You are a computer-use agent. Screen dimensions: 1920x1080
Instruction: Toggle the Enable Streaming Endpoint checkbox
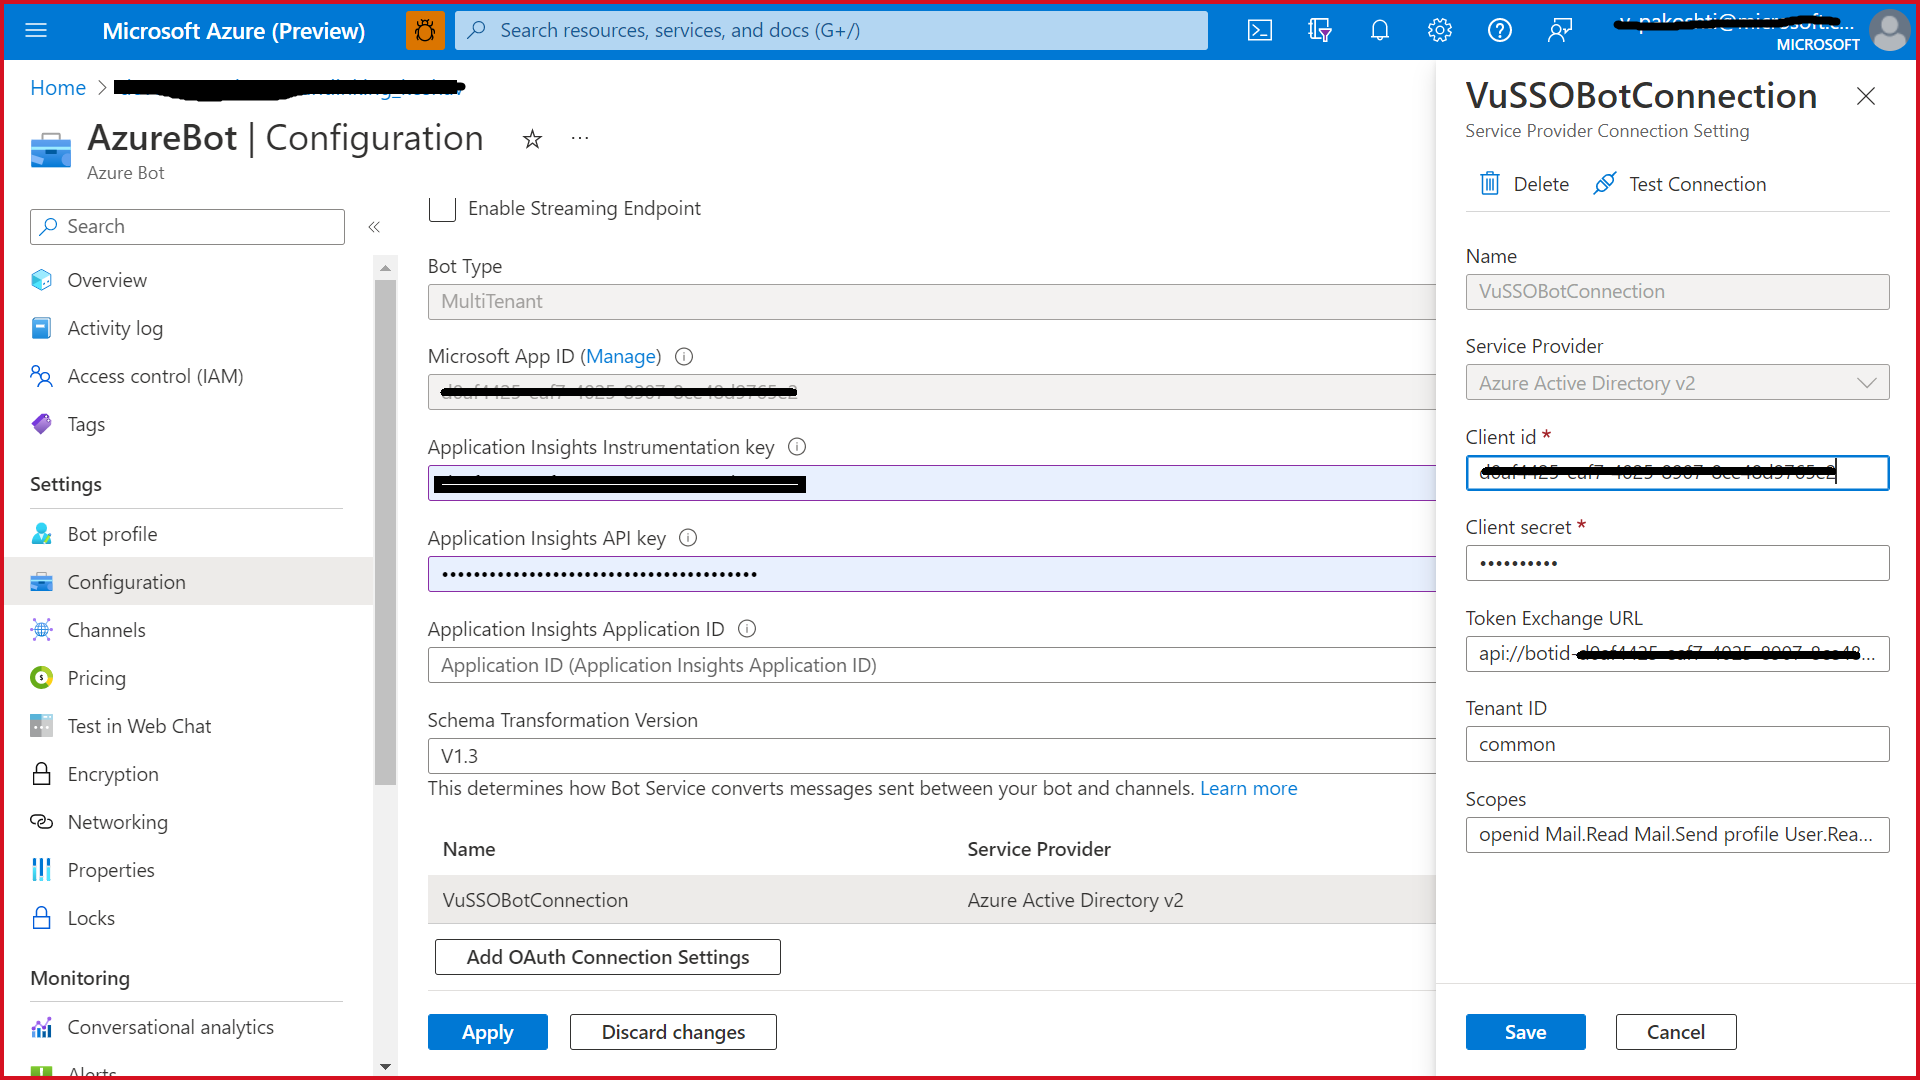[442, 207]
